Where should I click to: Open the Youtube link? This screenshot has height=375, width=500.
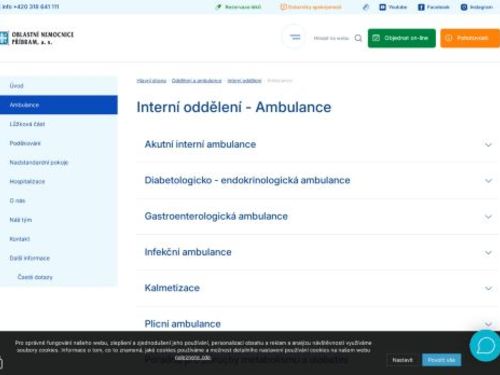coord(393,7)
